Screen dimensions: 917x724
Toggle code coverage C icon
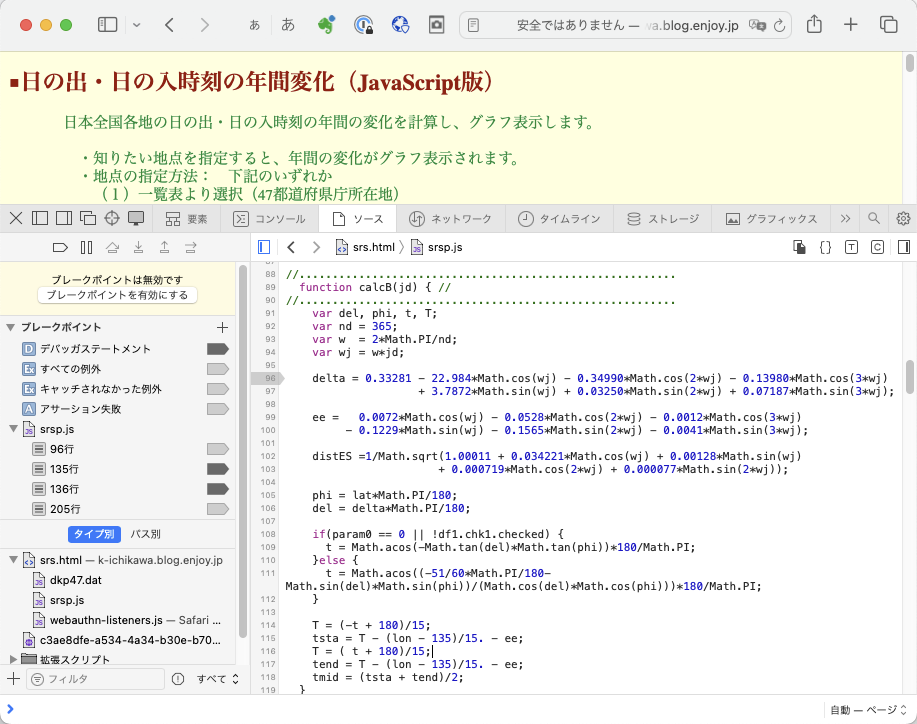877,247
